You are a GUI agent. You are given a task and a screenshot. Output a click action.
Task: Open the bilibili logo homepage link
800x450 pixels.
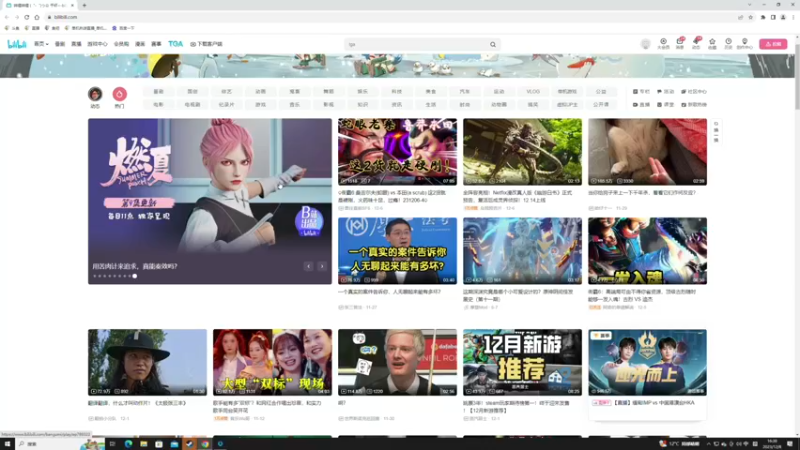(17, 44)
